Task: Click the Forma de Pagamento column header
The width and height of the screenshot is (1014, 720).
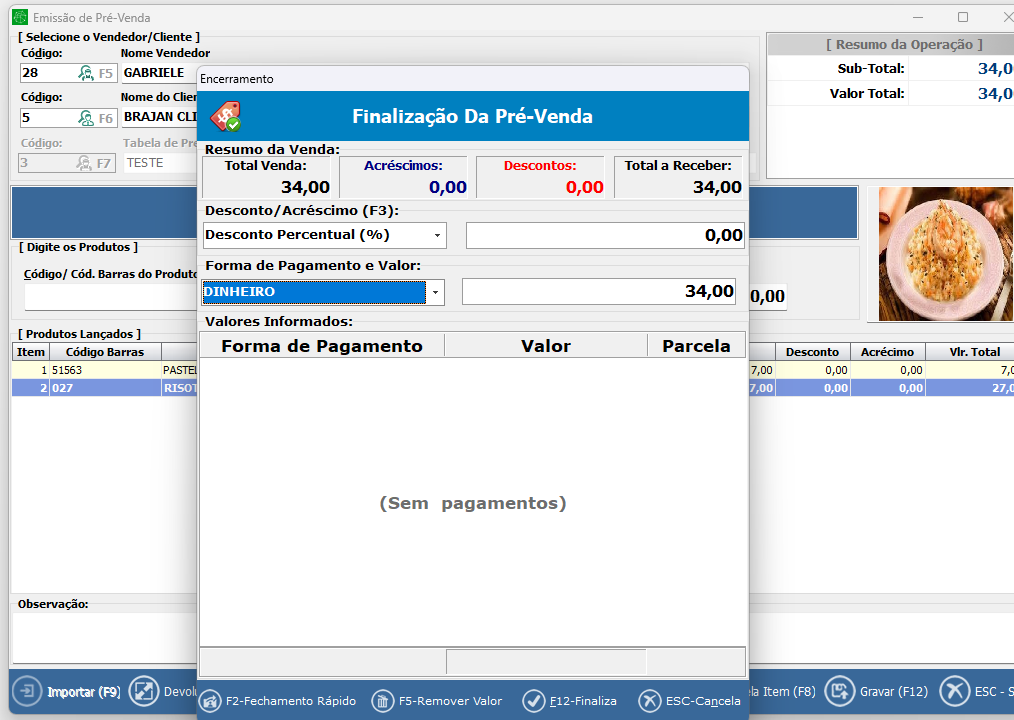Action: pyautogui.click(x=322, y=346)
